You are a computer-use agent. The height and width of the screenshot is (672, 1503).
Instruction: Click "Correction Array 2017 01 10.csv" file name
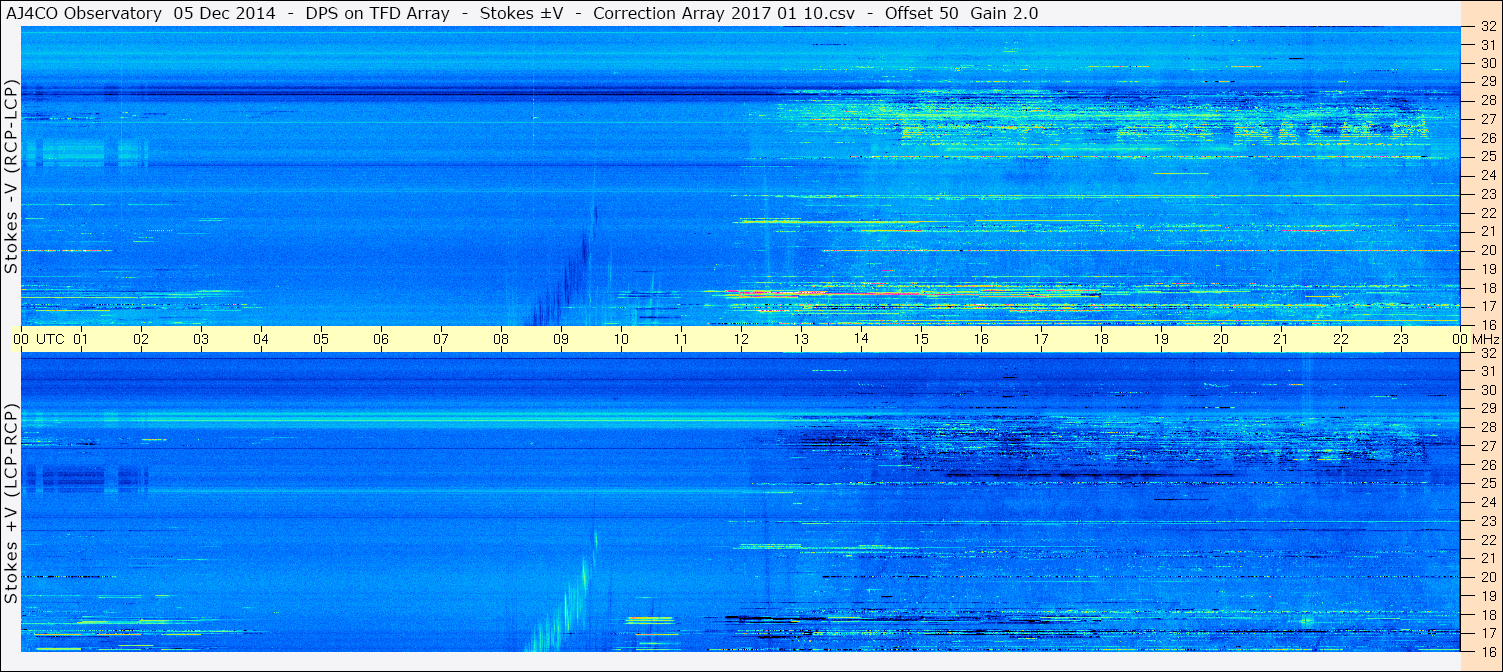coord(726,14)
